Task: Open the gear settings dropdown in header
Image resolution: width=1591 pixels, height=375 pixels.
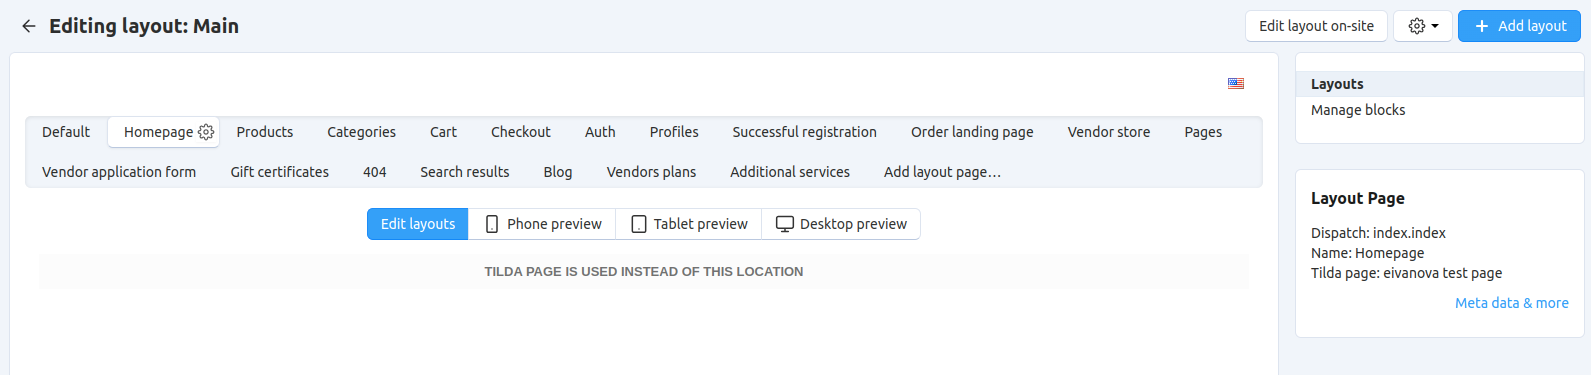Action: pyautogui.click(x=1423, y=26)
